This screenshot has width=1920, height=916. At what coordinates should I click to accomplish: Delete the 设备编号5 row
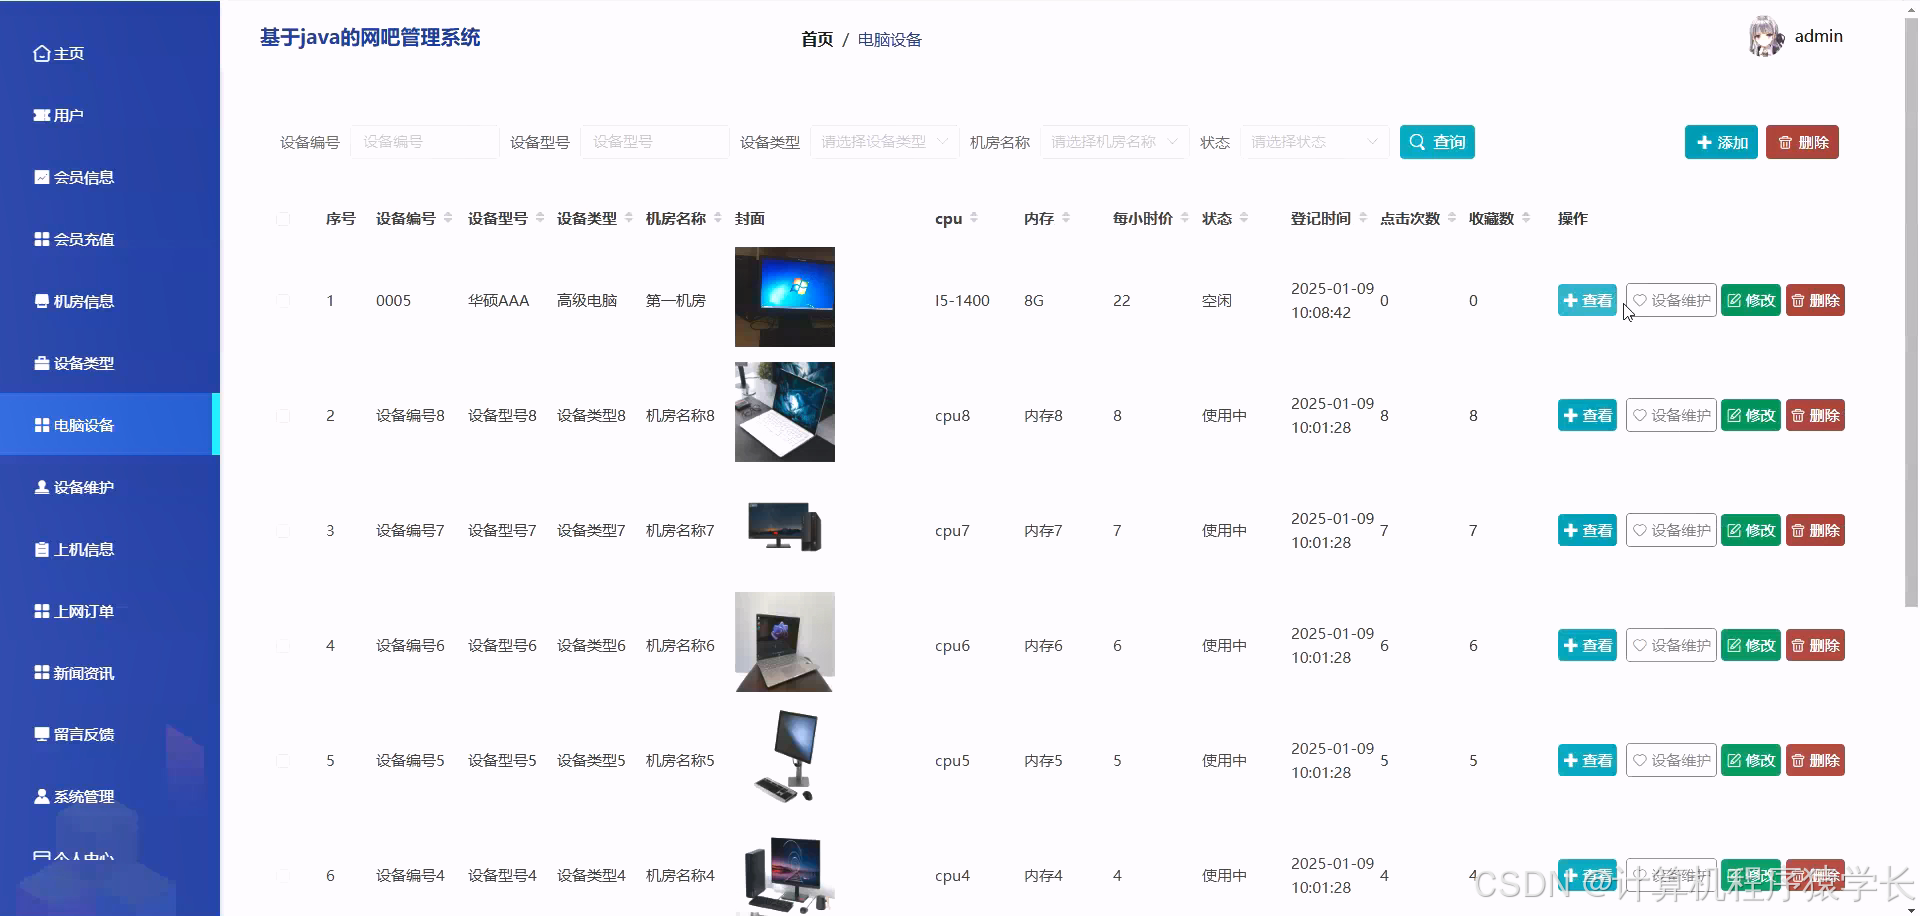click(1815, 760)
